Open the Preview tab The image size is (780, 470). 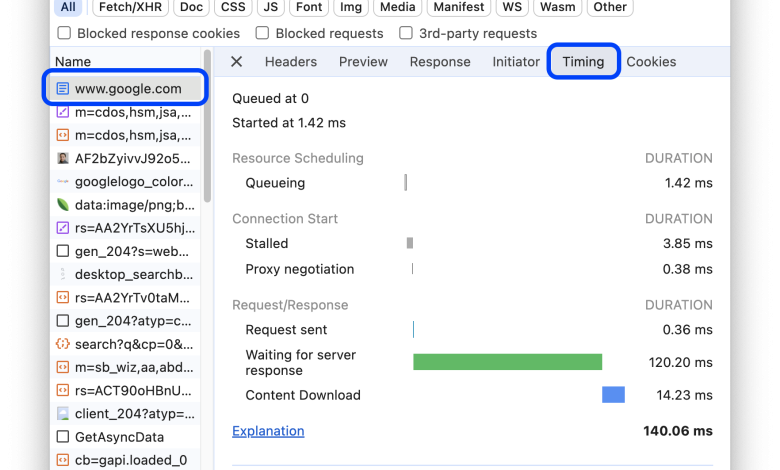(x=363, y=62)
